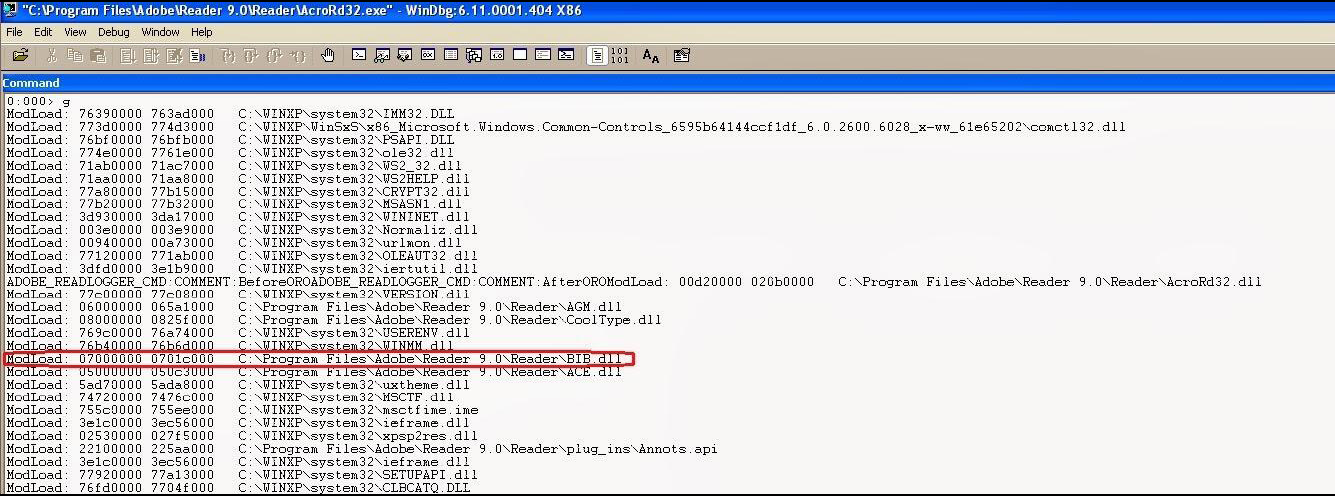
Task: Open the Options toolbar icon
Action: (x=681, y=55)
